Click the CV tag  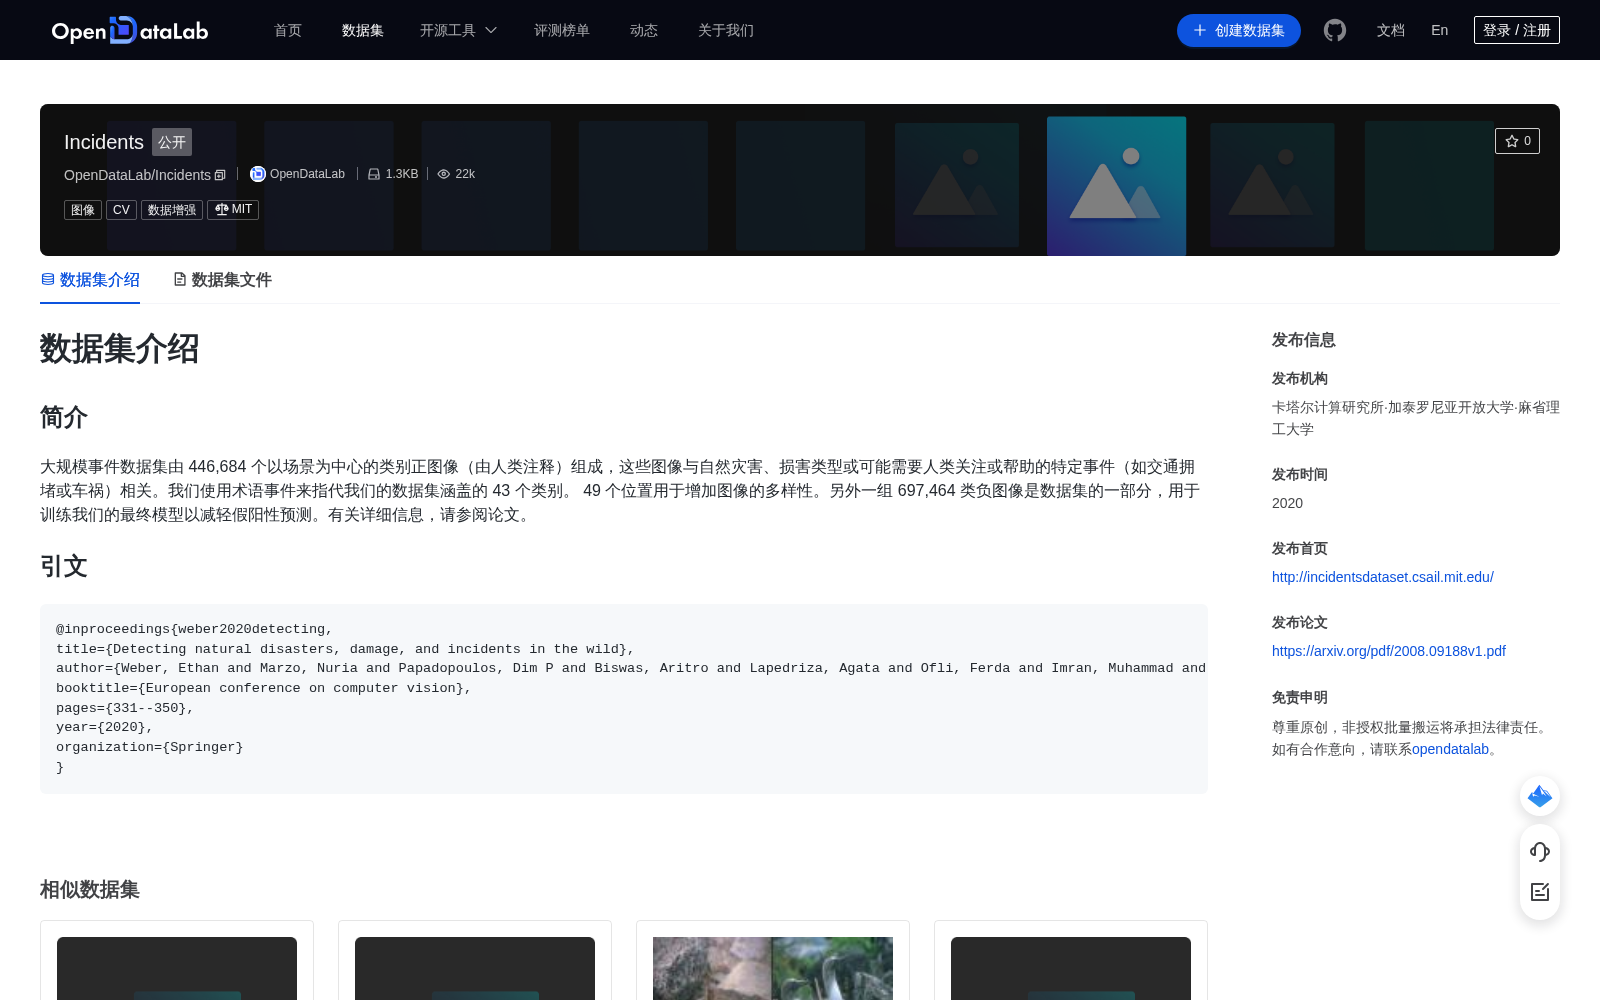click(x=121, y=209)
